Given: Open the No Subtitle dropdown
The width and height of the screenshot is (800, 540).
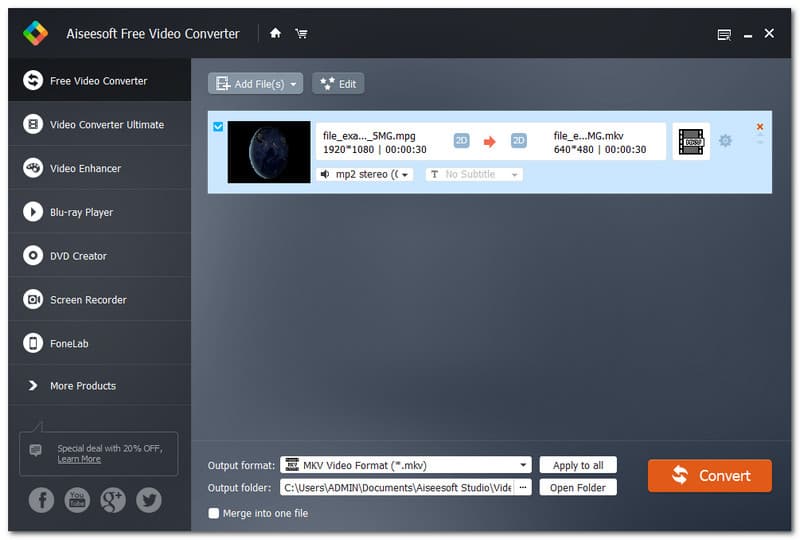Looking at the screenshot, I should pyautogui.click(x=474, y=174).
